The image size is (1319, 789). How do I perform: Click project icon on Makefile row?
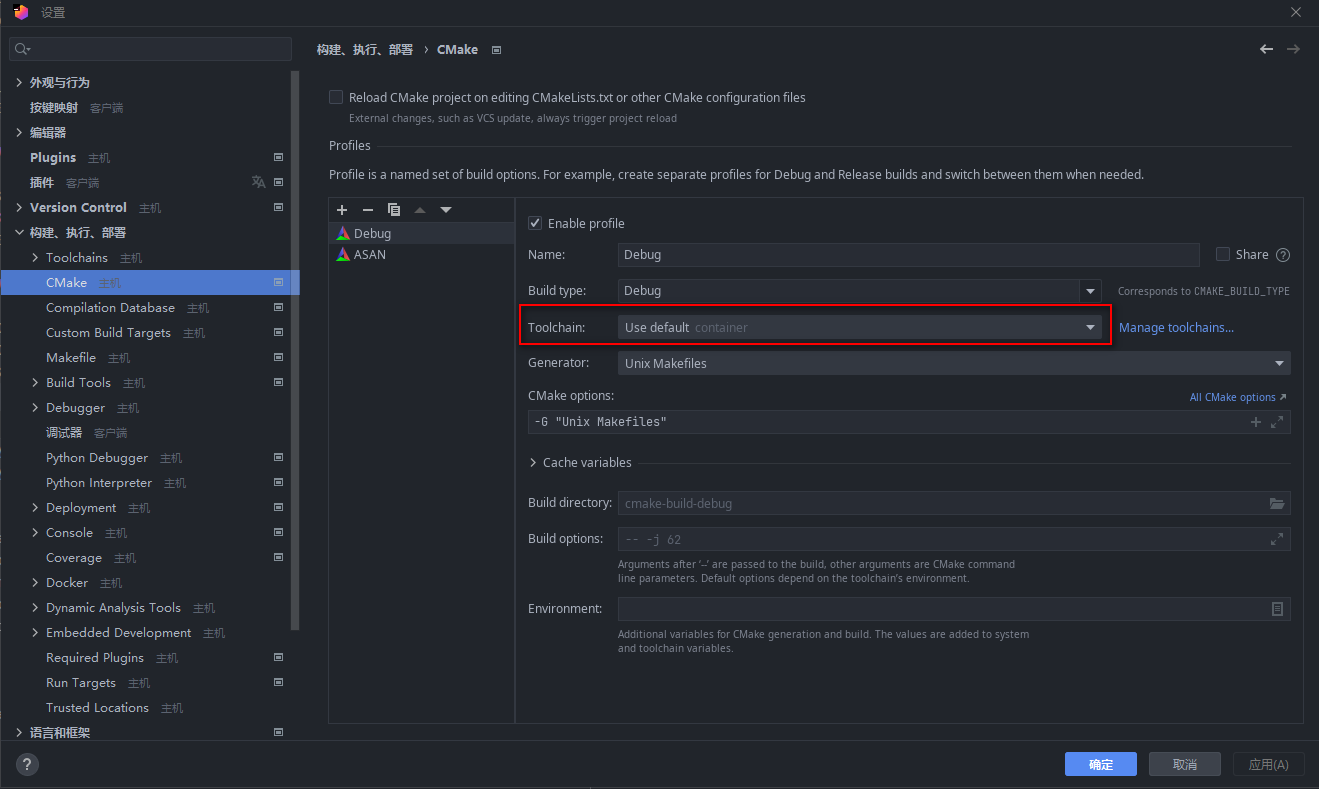coord(279,357)
